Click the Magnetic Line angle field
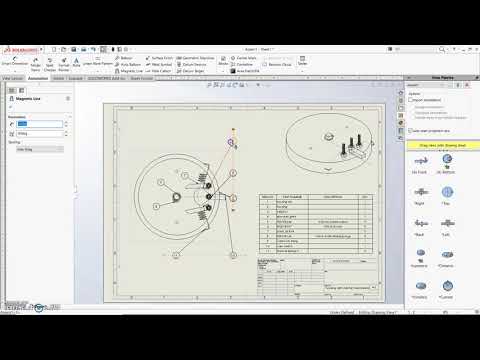This screenshot has width=480, height=360. point(39,134)
